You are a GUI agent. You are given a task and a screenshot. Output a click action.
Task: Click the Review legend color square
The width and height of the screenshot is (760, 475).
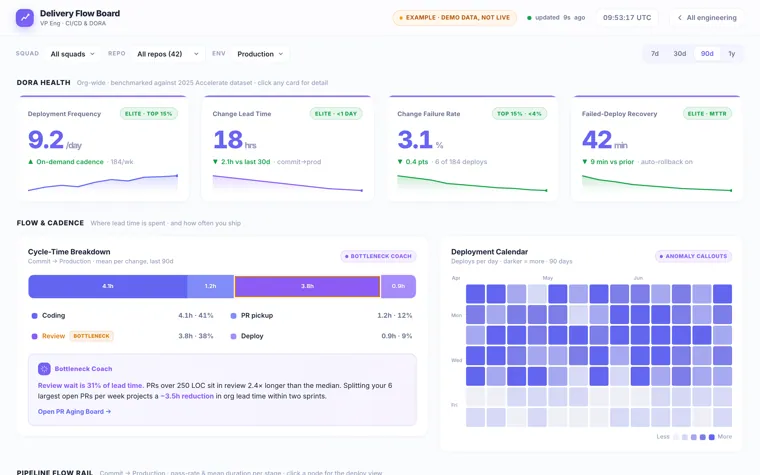coord(34,336)
